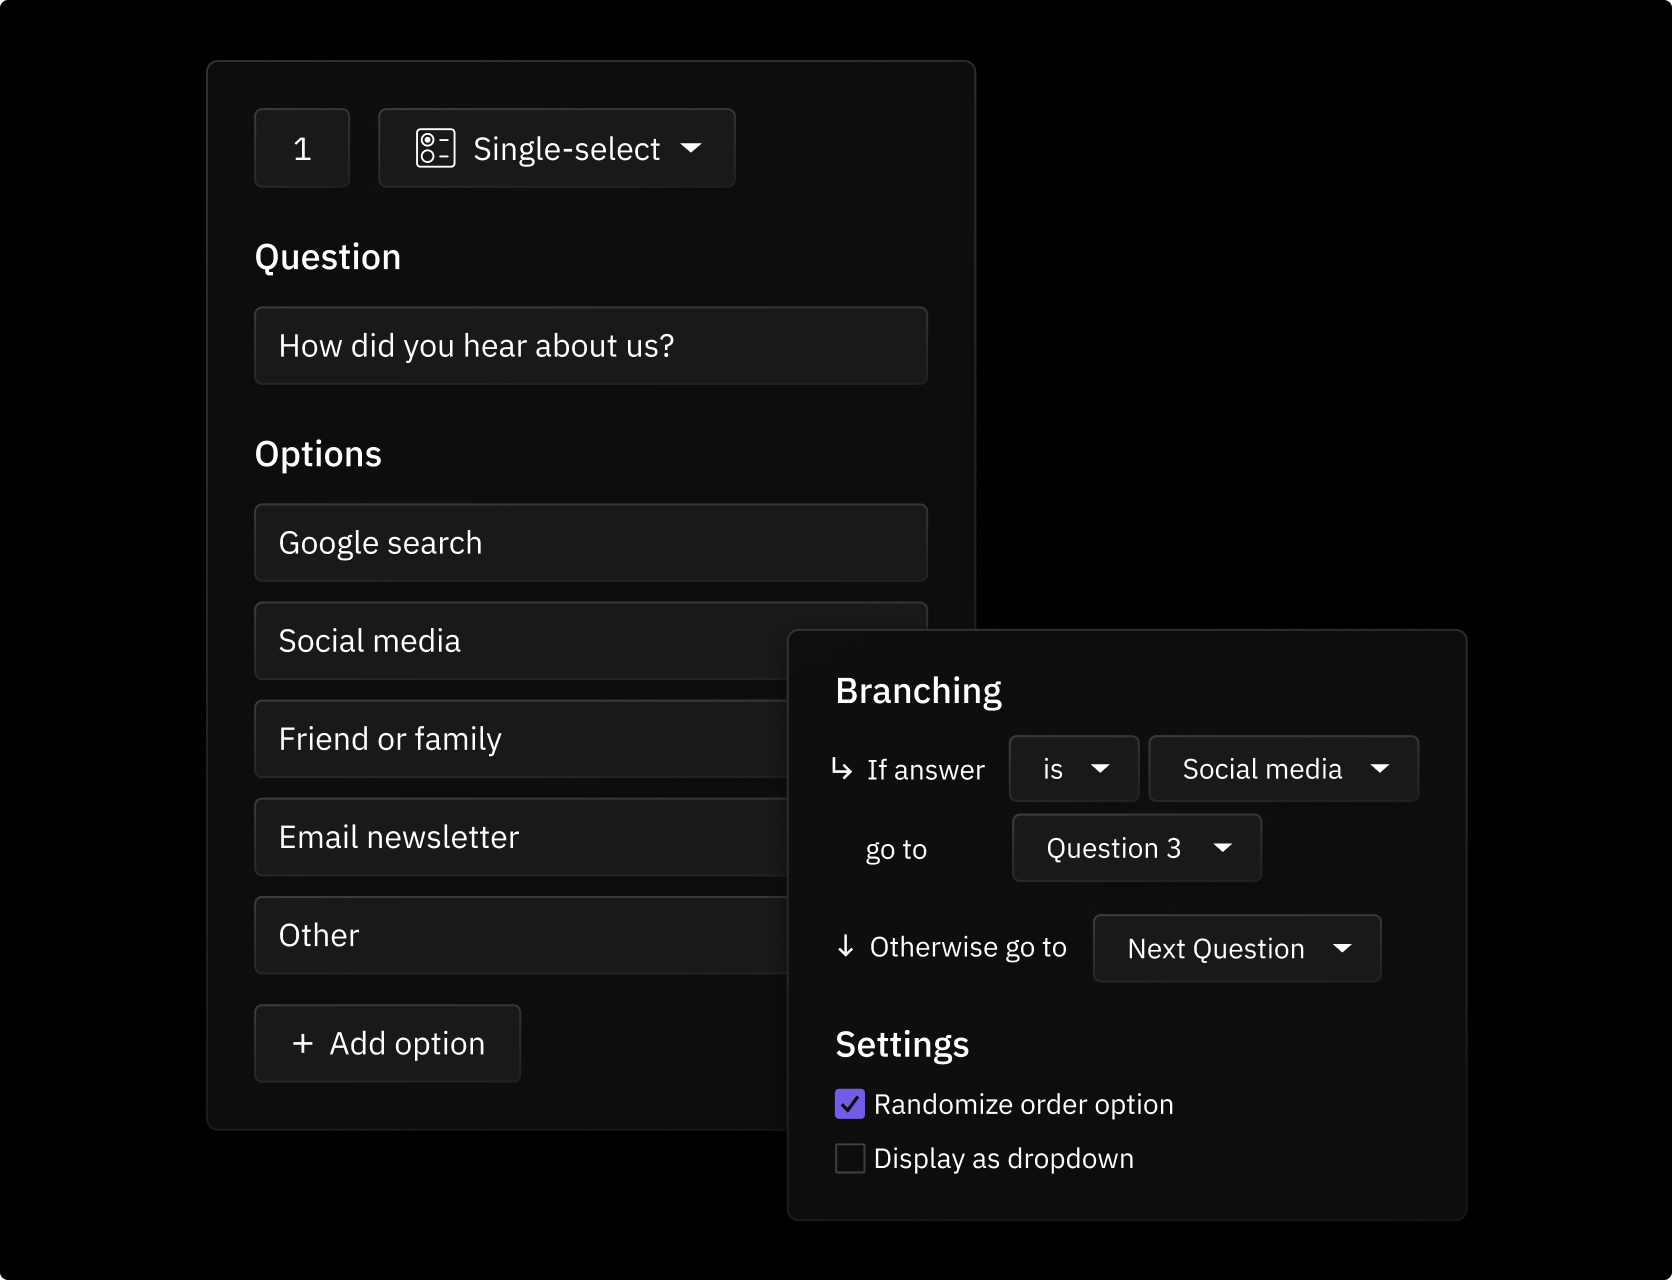Click the Question heading label
Screen dimensions: 1672x1280
(x=328, y=257)
